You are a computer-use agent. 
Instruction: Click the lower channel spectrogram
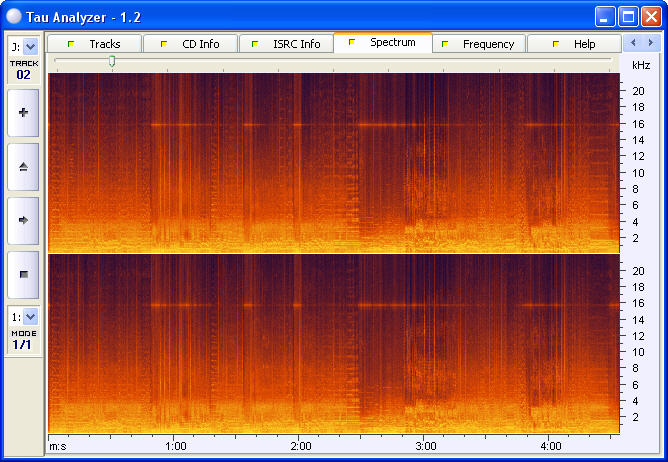click(334, 344)
